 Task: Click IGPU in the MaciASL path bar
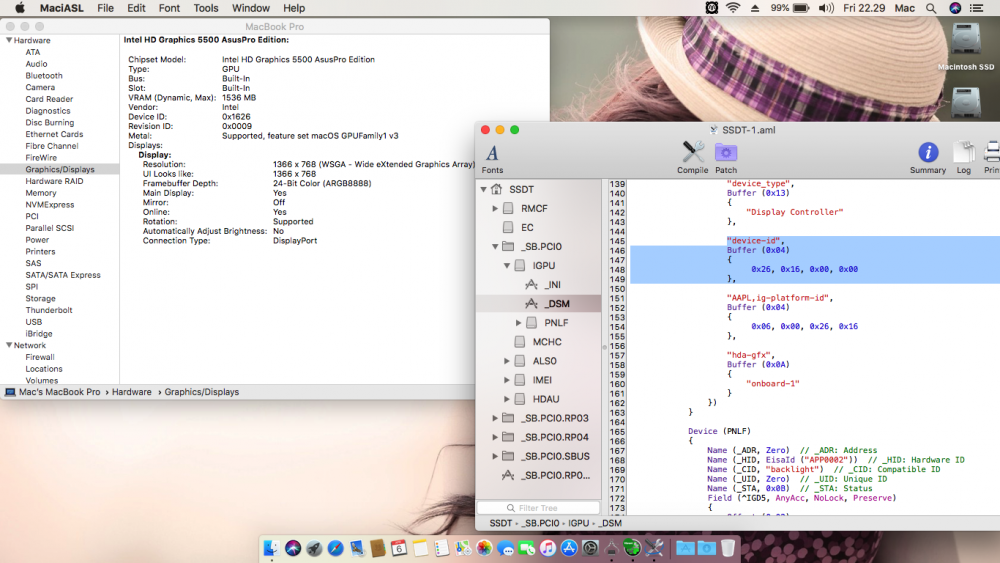pyautogui.click(x=578, y=523)
